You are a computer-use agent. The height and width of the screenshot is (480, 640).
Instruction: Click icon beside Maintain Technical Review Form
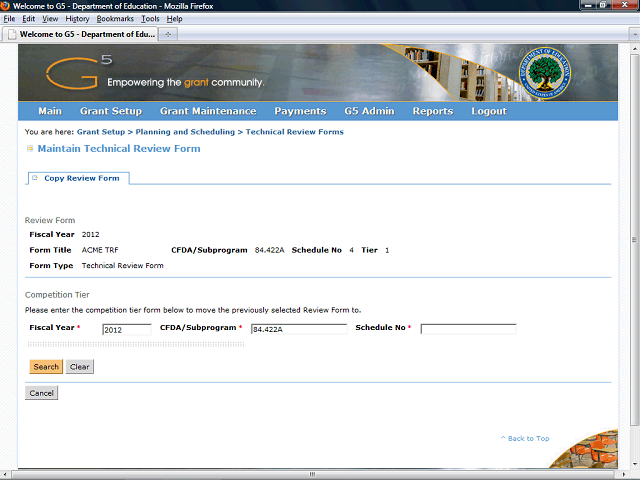(30, 149)
